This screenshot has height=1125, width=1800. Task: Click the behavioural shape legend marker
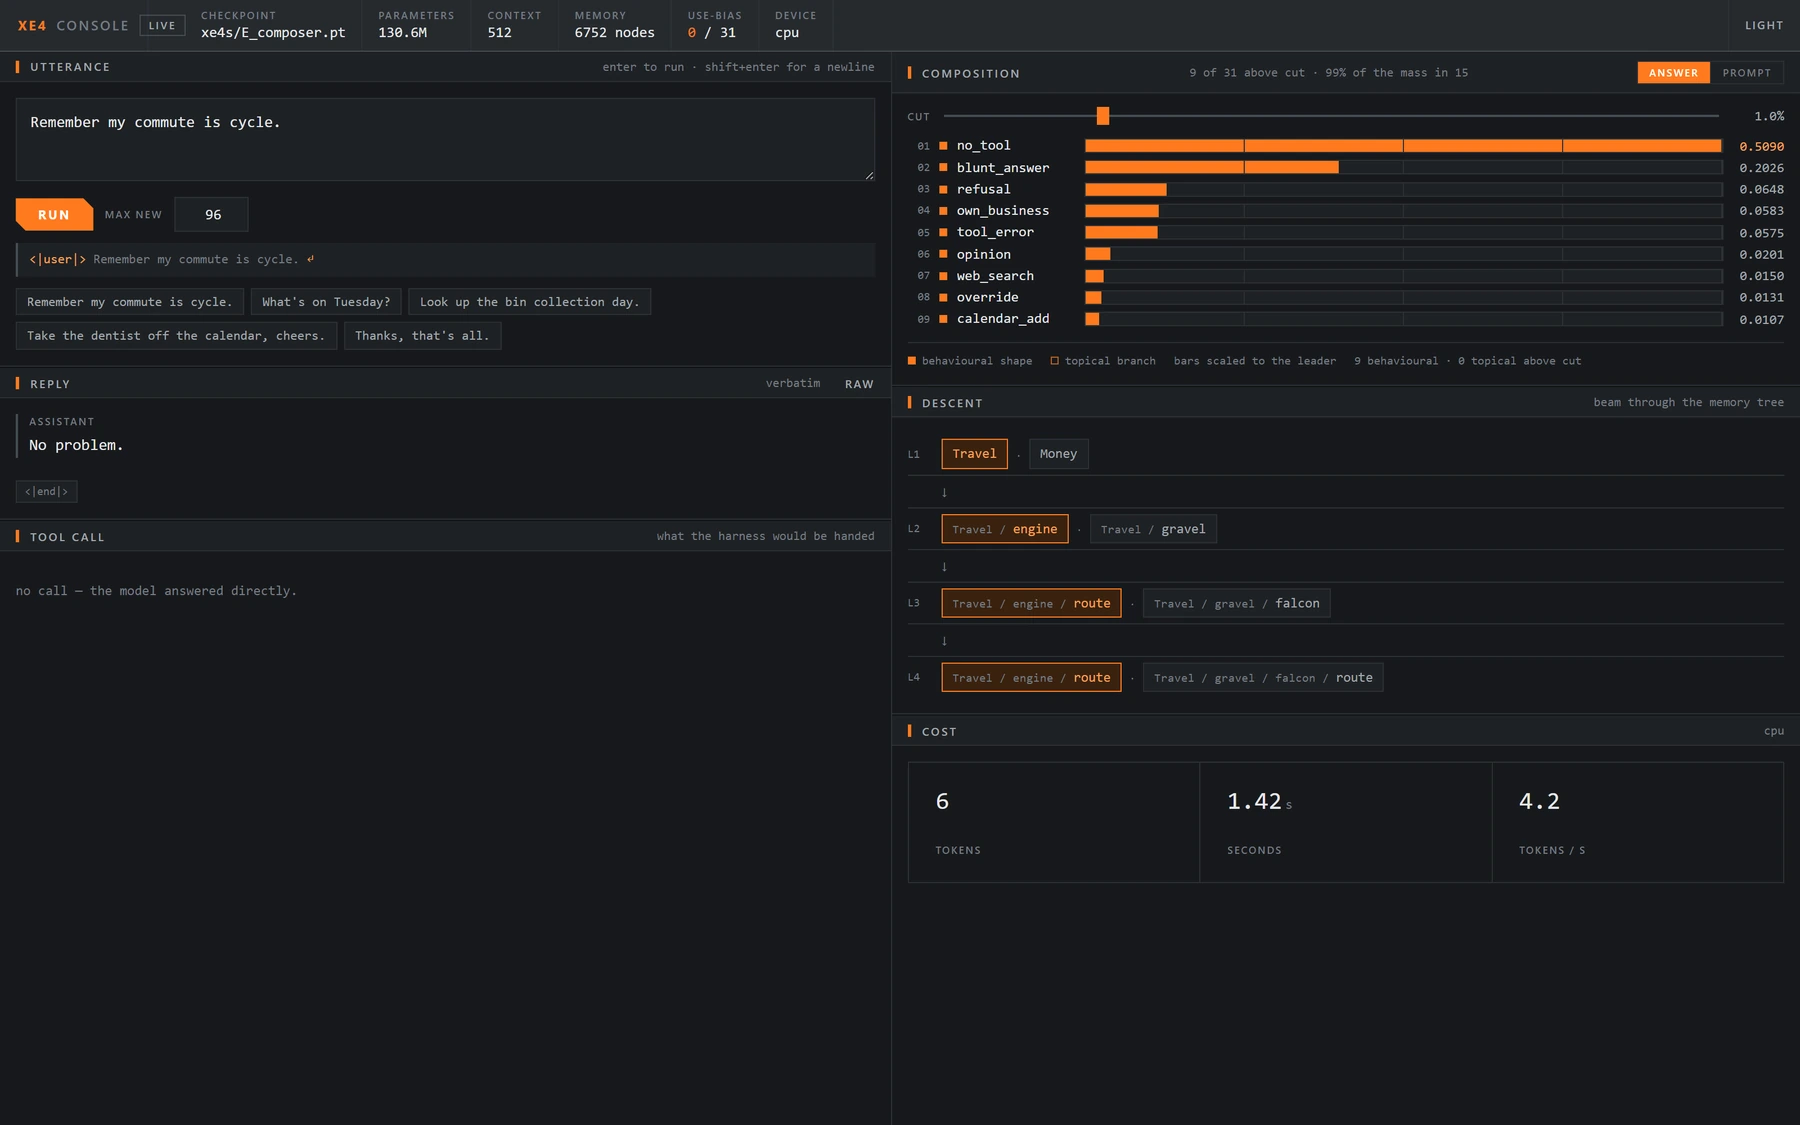point(911,361)
